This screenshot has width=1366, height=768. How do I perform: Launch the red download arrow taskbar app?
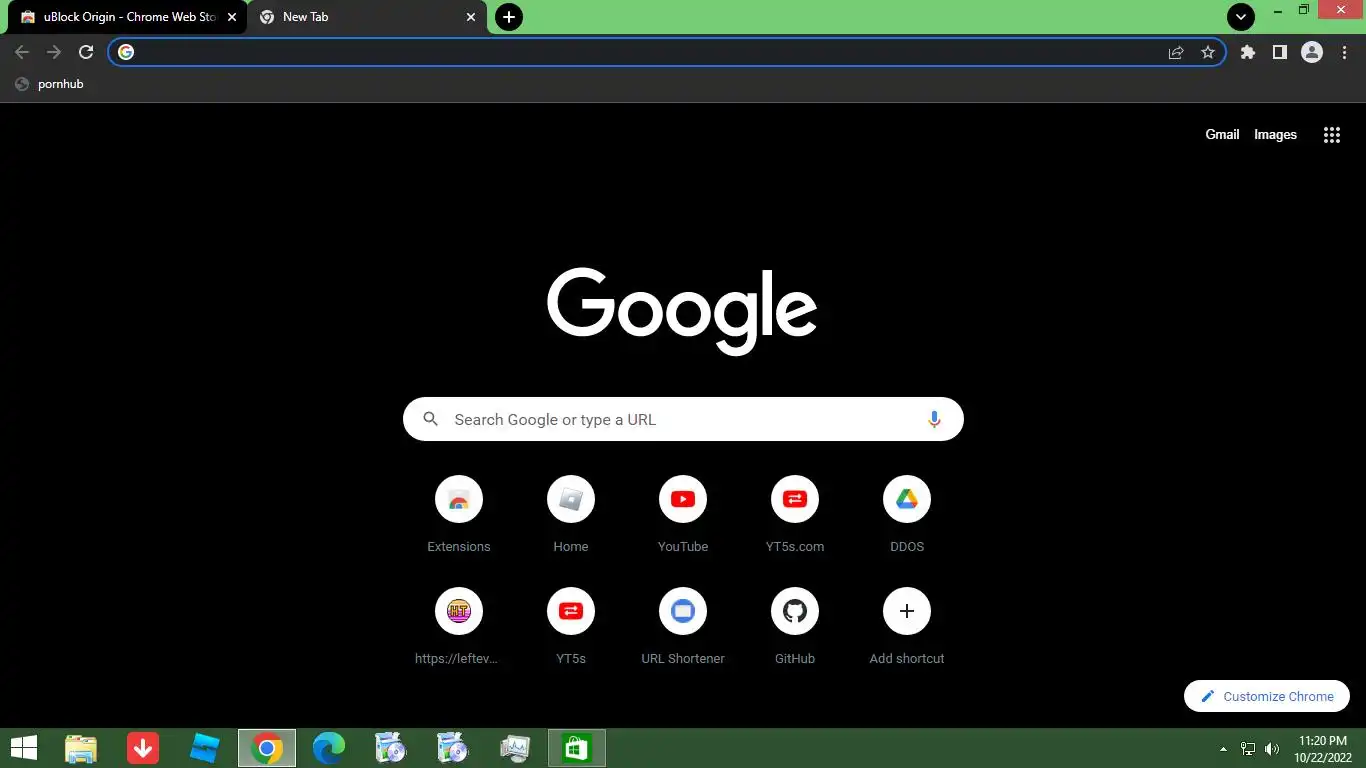click(143, 748)
